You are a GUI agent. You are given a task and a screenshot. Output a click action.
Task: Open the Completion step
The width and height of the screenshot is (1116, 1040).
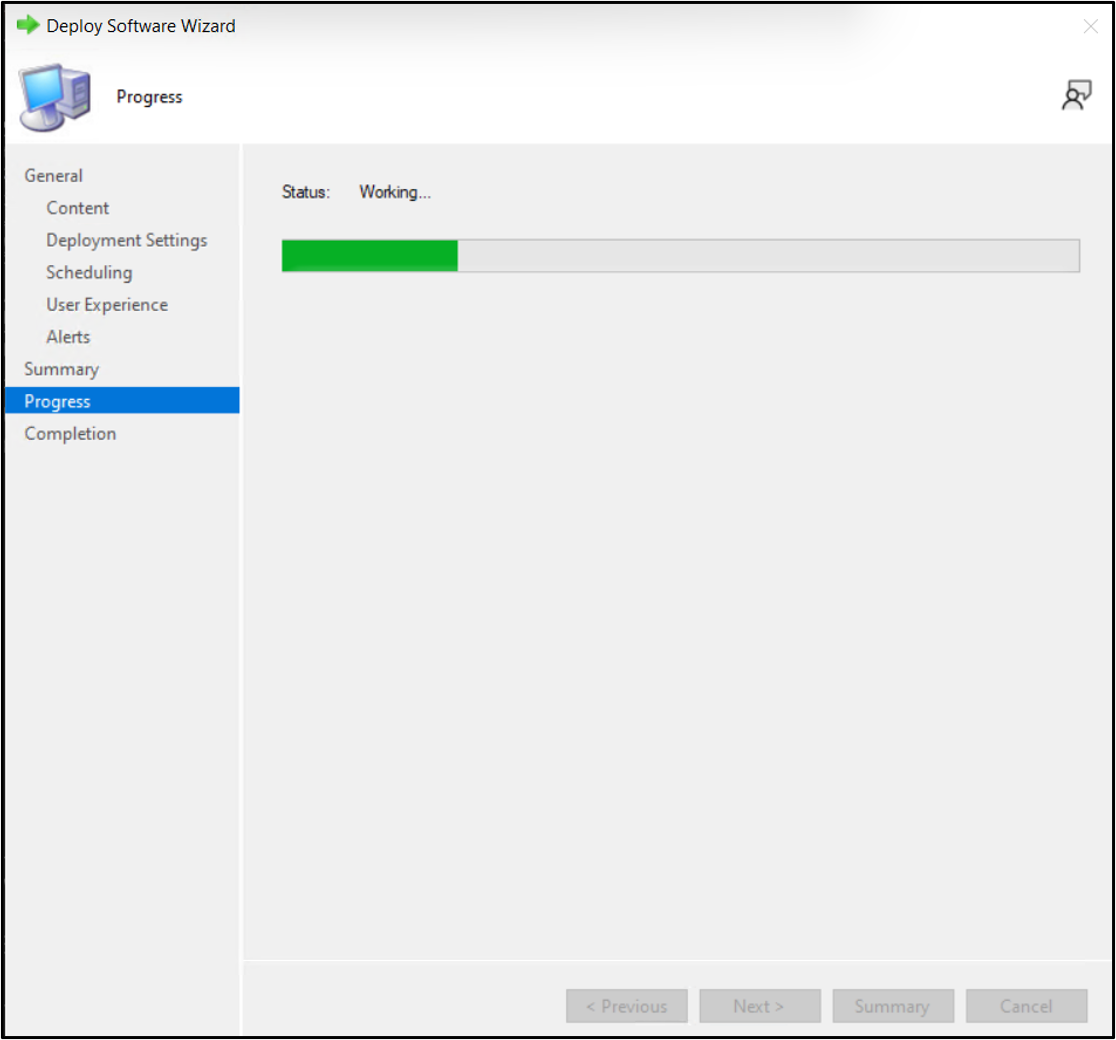click(70, 434)
